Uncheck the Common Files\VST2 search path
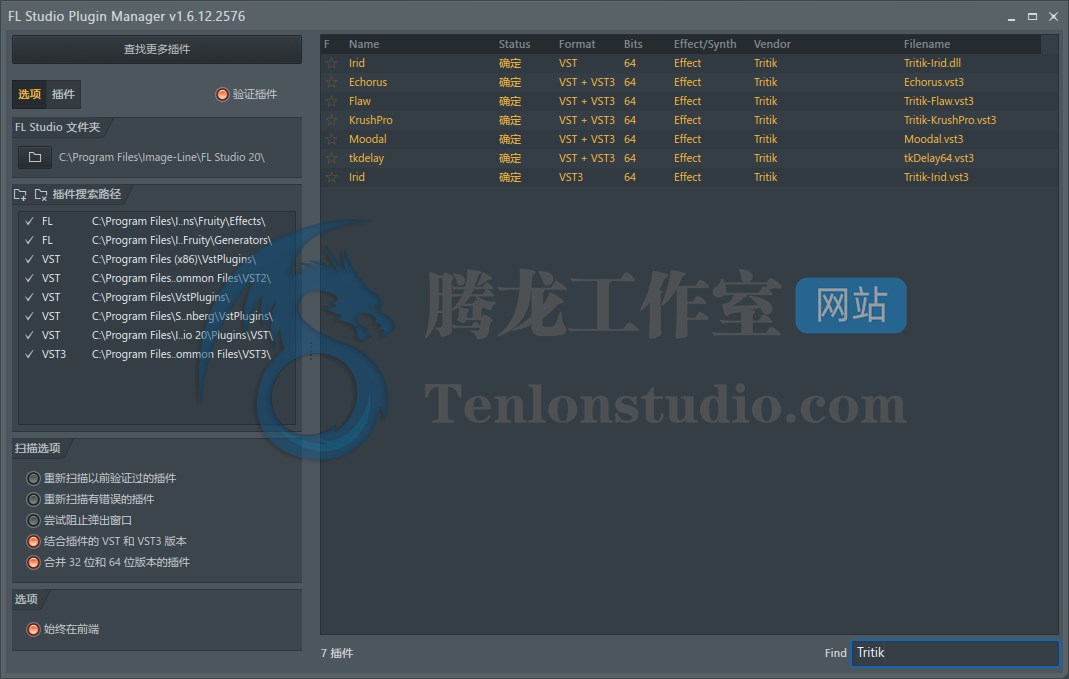 pos(29,279)
